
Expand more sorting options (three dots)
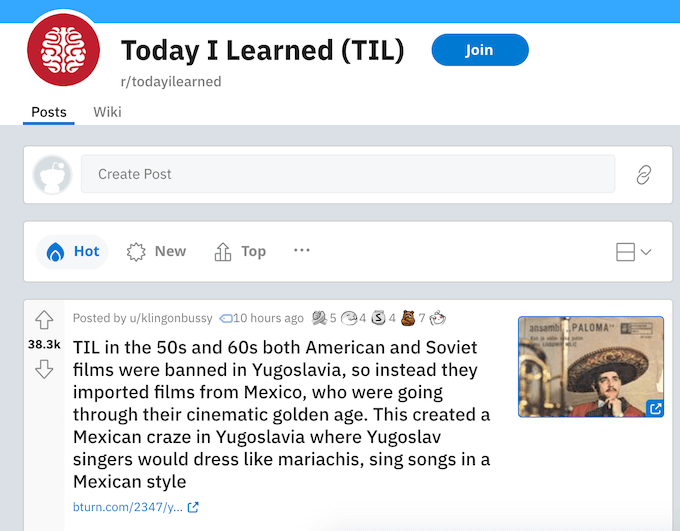point(302,251)
